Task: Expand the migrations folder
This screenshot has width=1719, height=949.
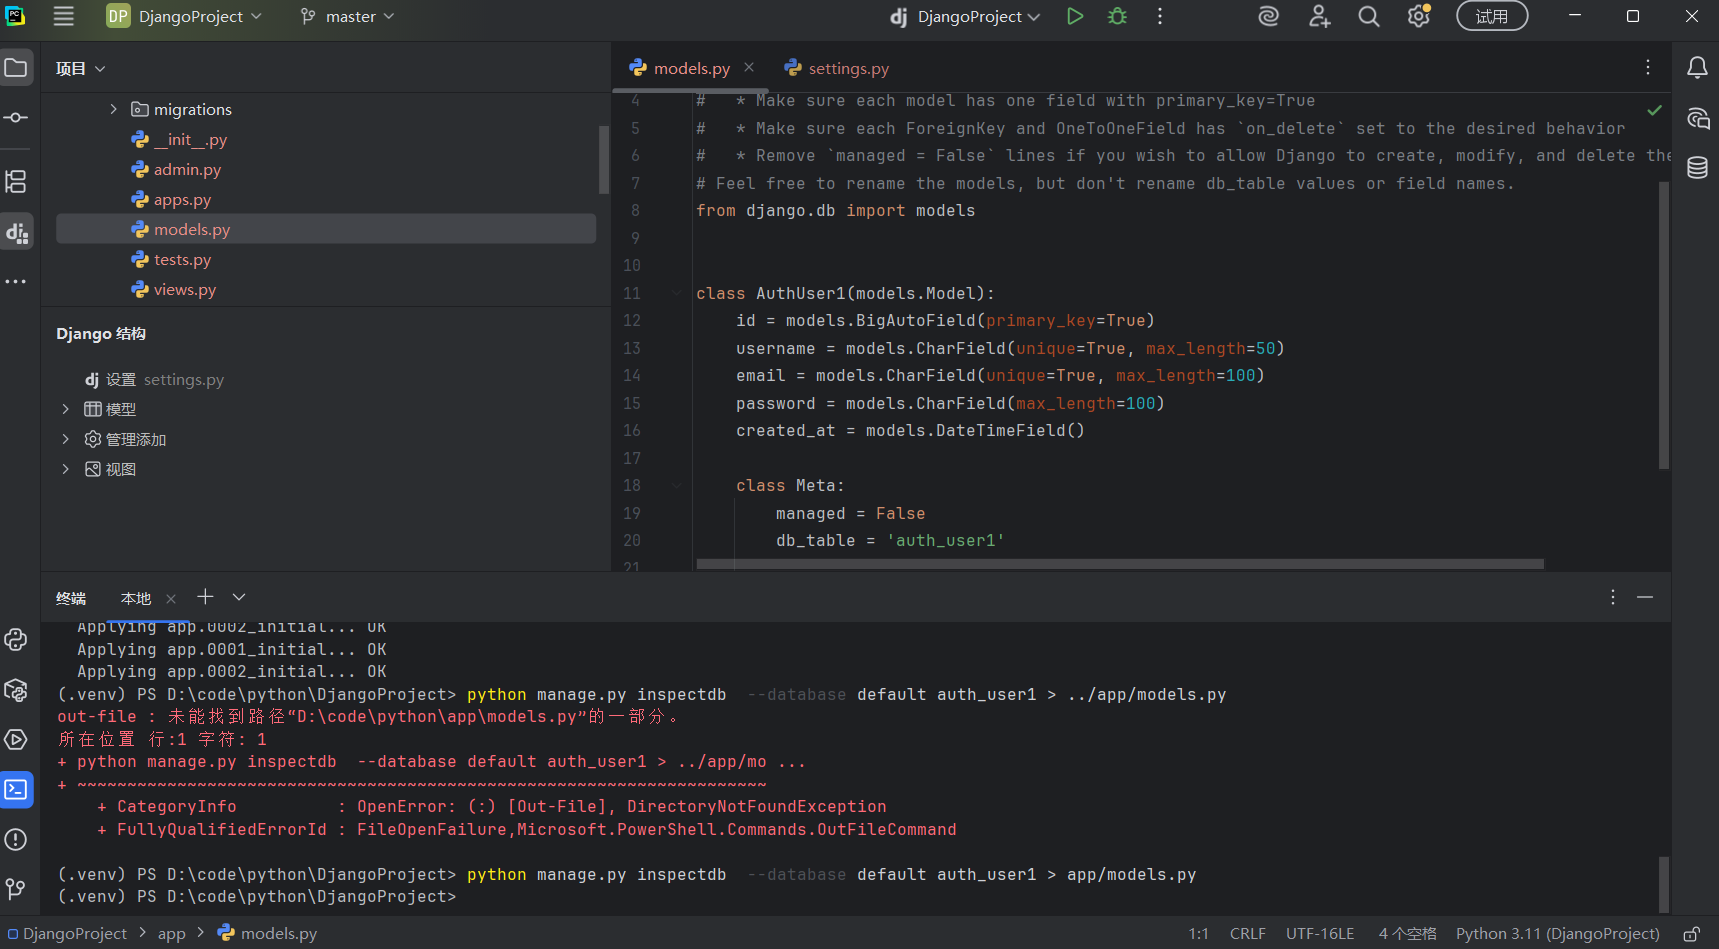Action: pyautogui.click(x=113, y=109)
